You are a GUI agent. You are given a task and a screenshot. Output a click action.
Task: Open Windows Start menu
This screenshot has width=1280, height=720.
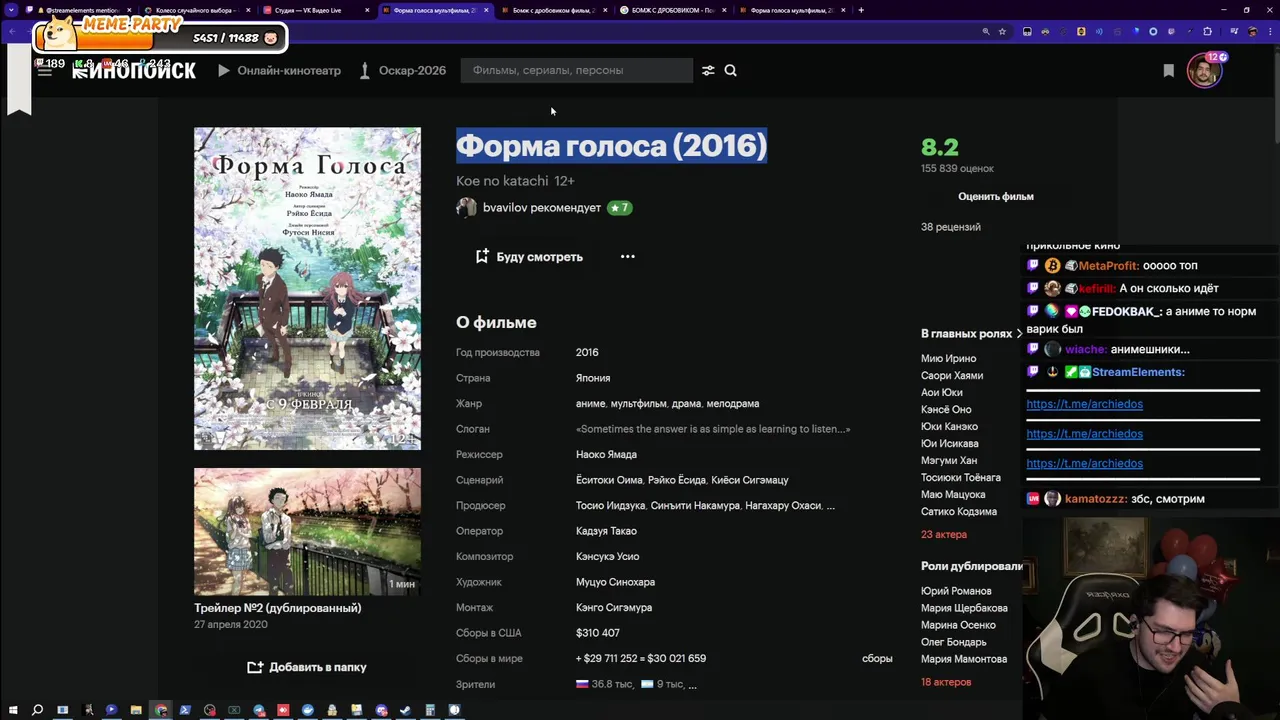(x=12, y=710)
